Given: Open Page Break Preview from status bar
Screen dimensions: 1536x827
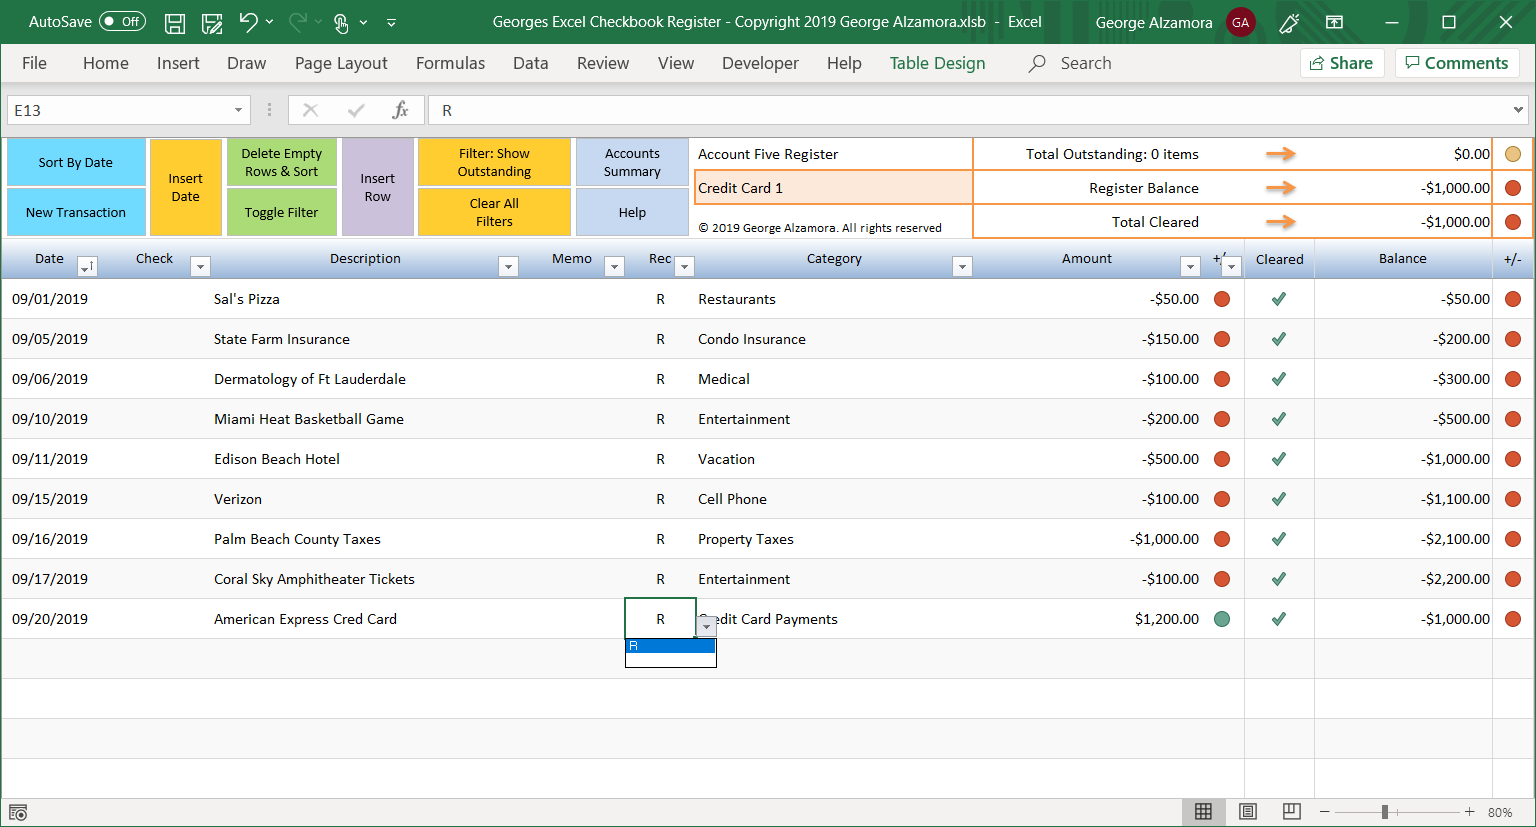Looking at the screenshot, I should click(1291, 812).
